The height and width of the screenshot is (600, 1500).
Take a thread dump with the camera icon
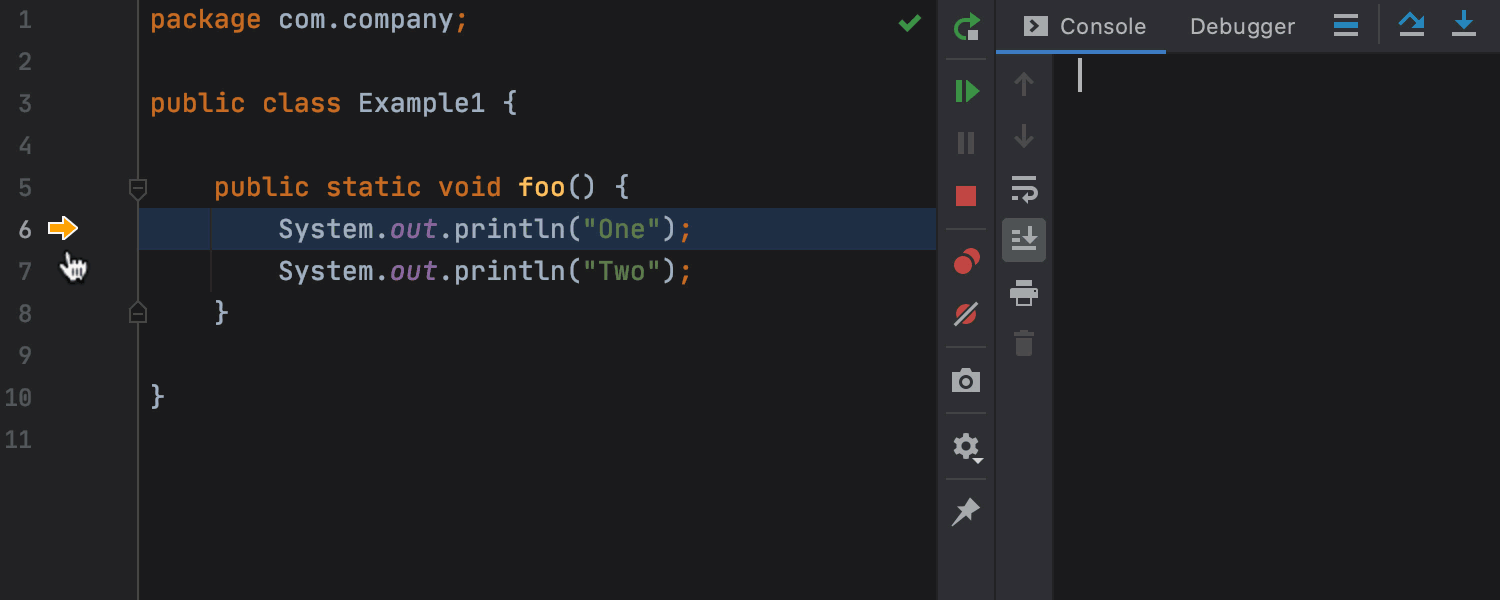(x=965, y=380)
